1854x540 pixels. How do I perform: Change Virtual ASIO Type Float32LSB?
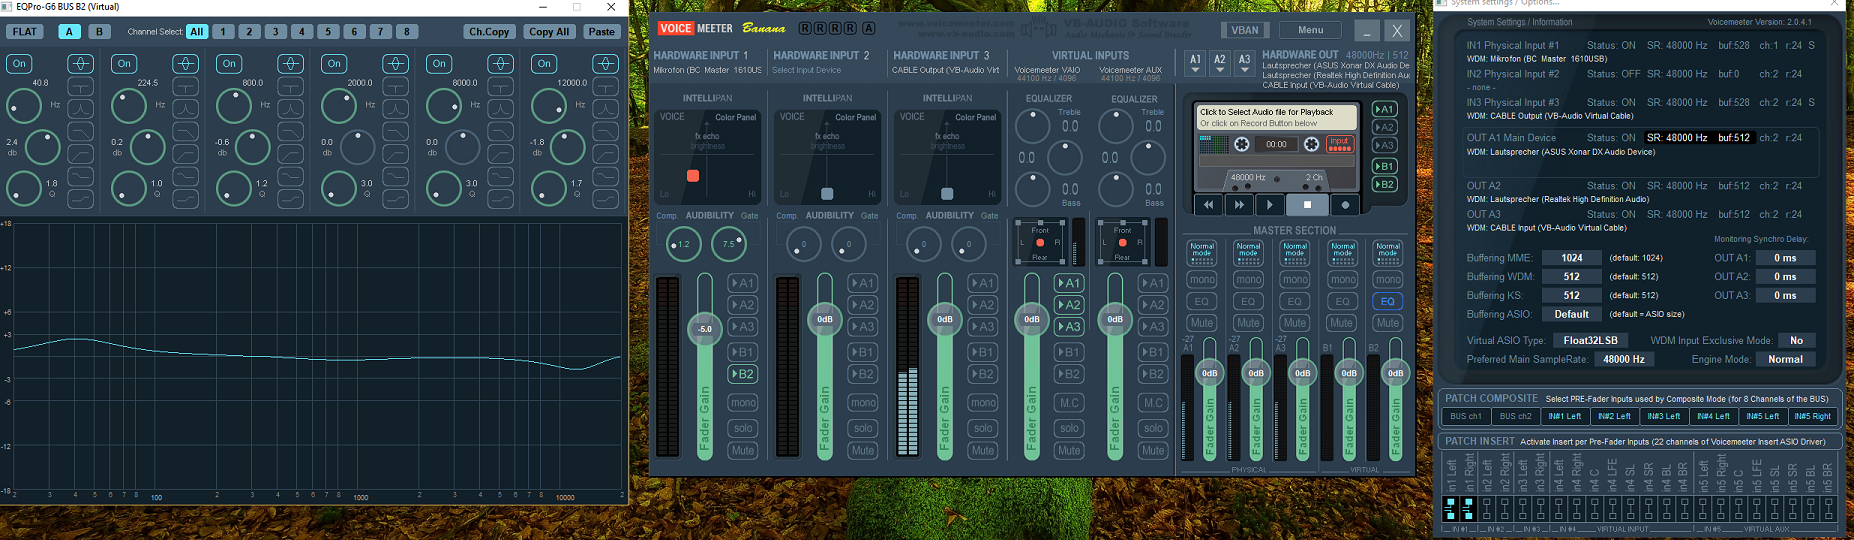1590,340
